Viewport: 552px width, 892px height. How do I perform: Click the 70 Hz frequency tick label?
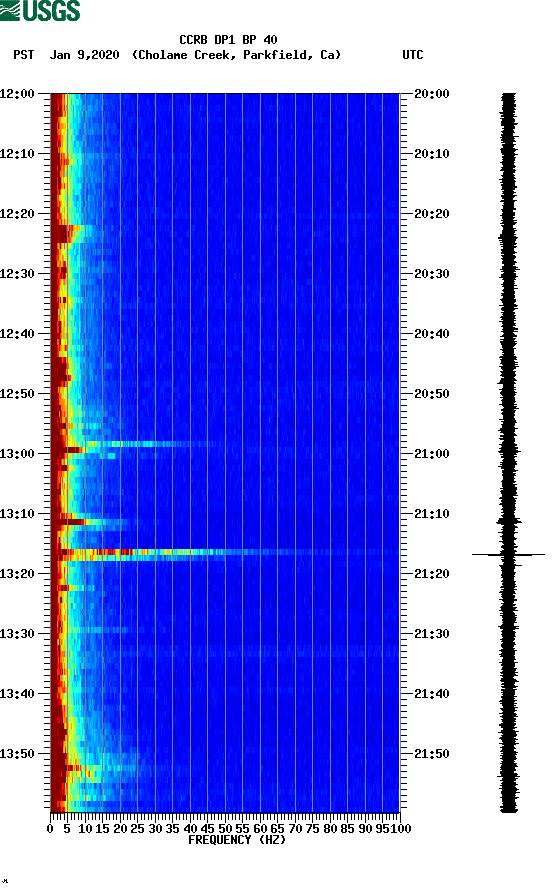[x=295, y=828]
